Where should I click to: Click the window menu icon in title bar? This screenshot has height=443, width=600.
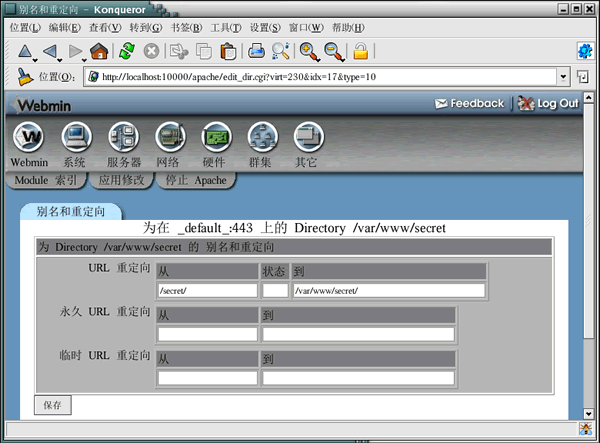coord(11,9)
